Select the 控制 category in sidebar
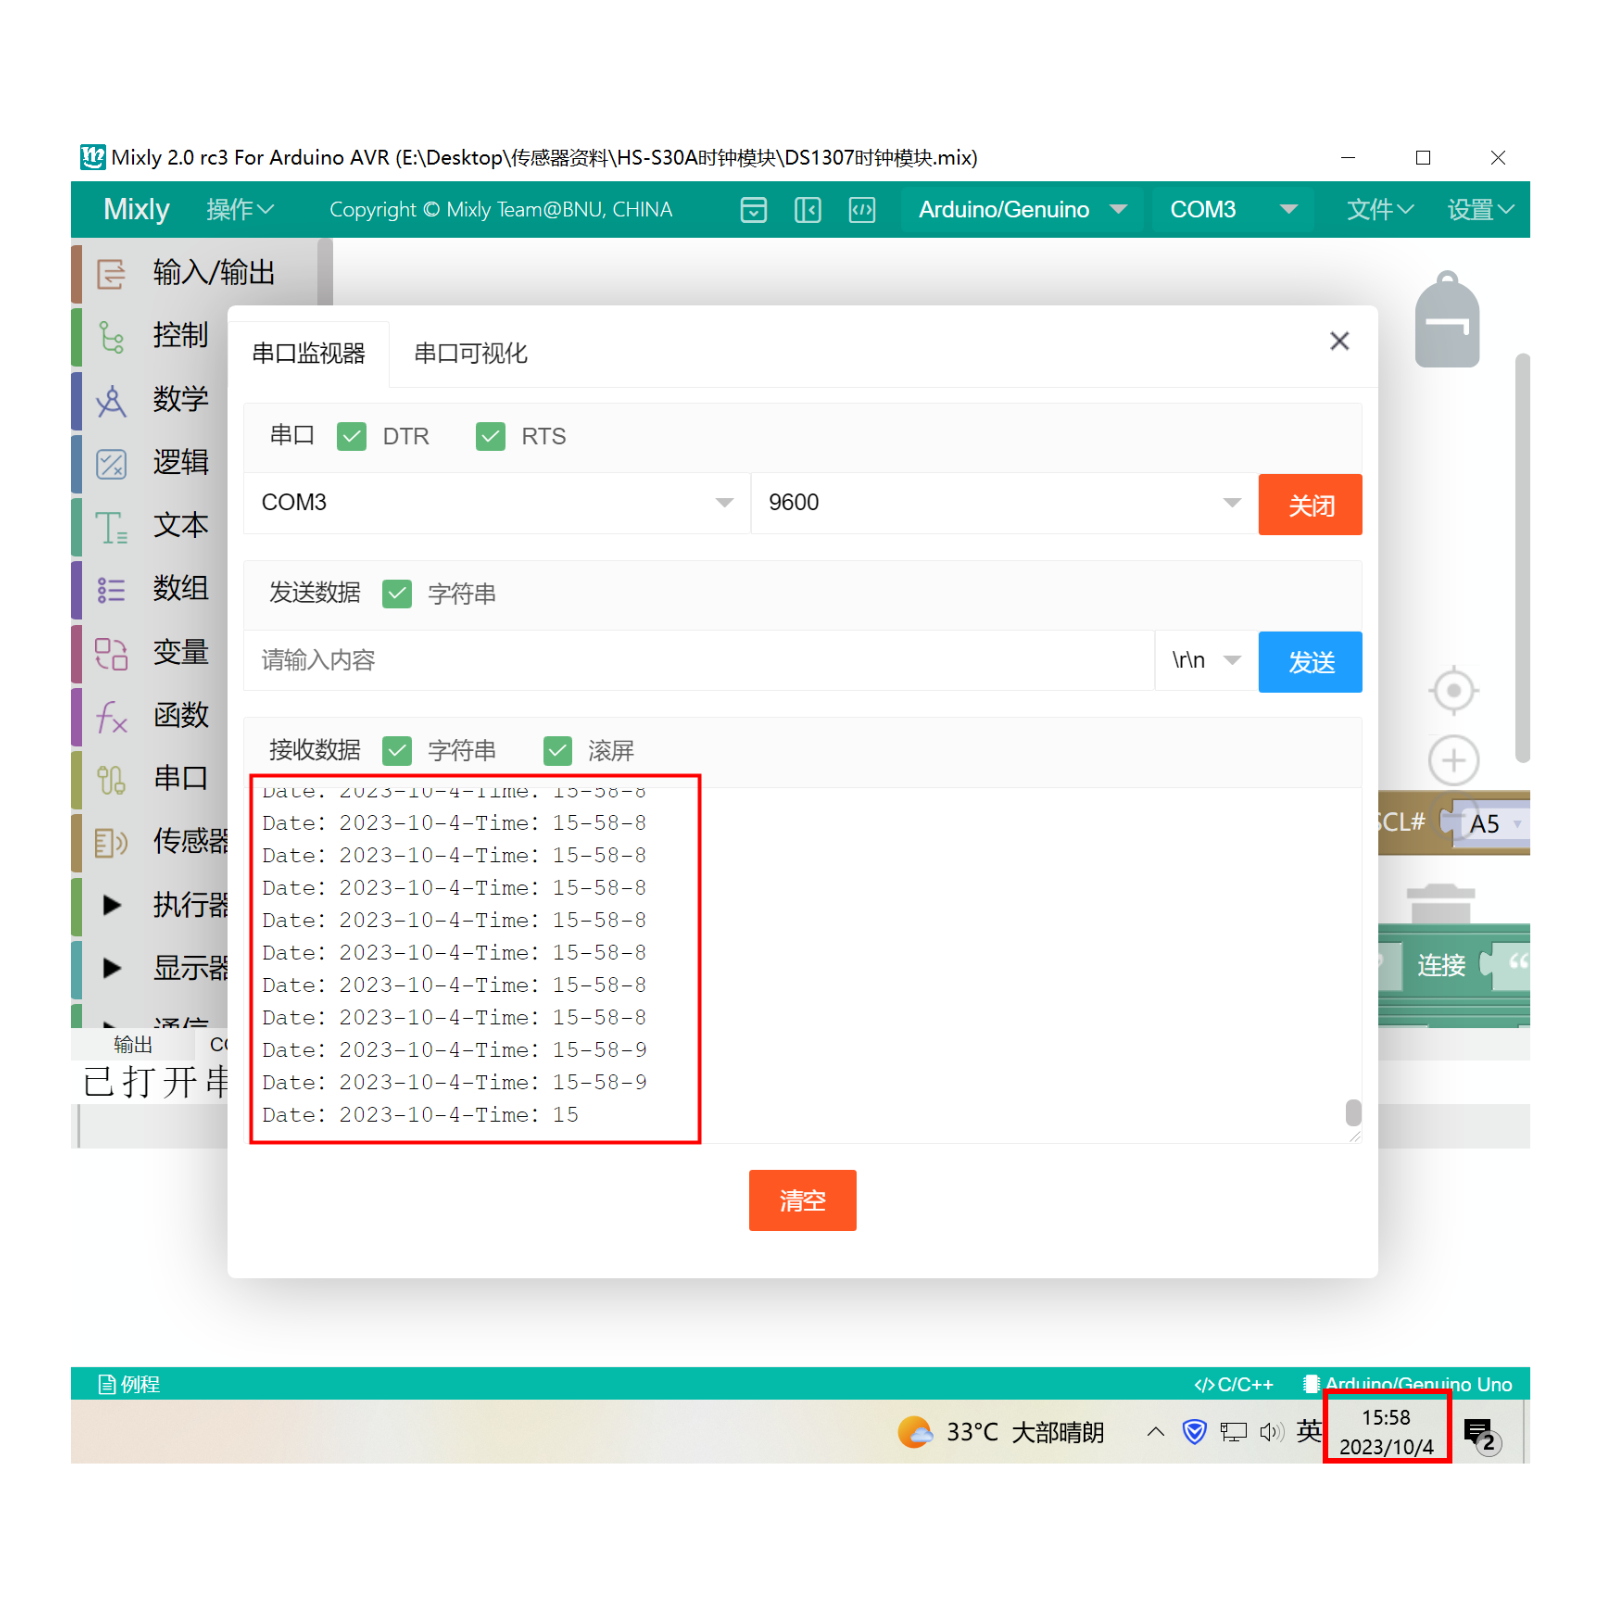This screenshot has height=1601, width=1601. [182, 336]
